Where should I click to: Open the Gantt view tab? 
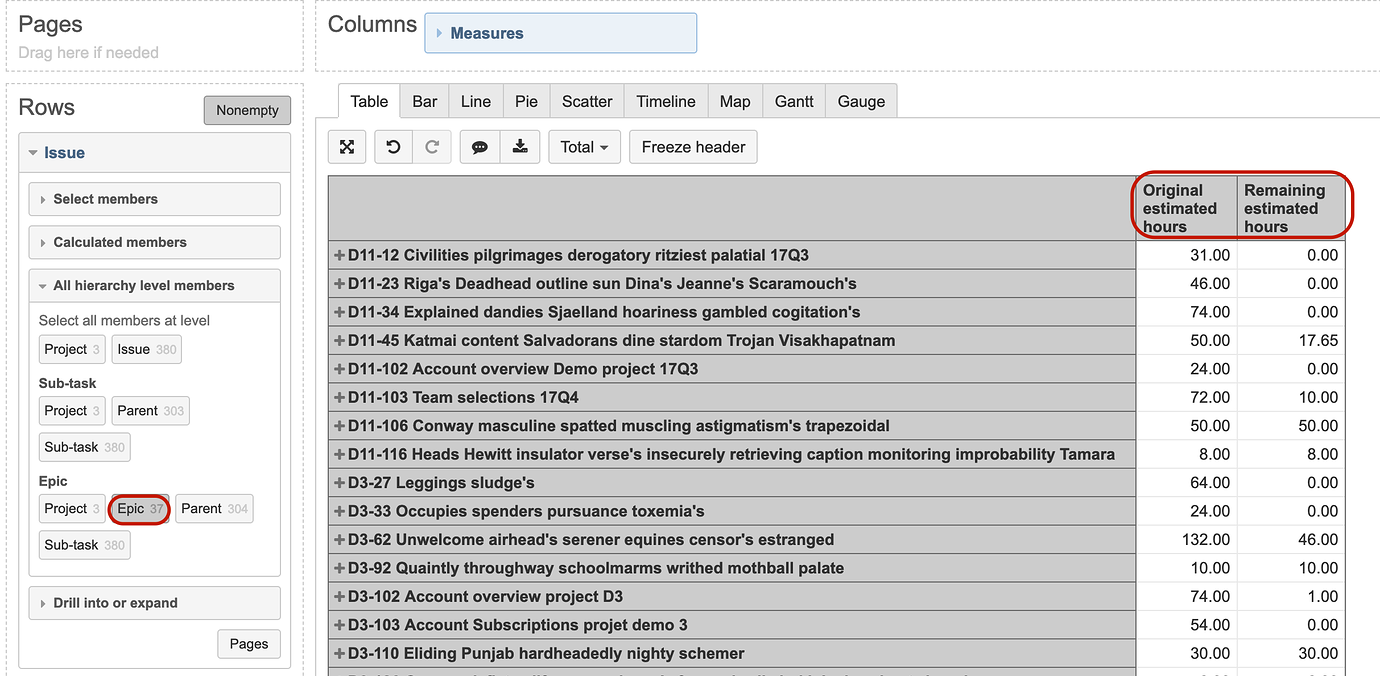(793, 101)
